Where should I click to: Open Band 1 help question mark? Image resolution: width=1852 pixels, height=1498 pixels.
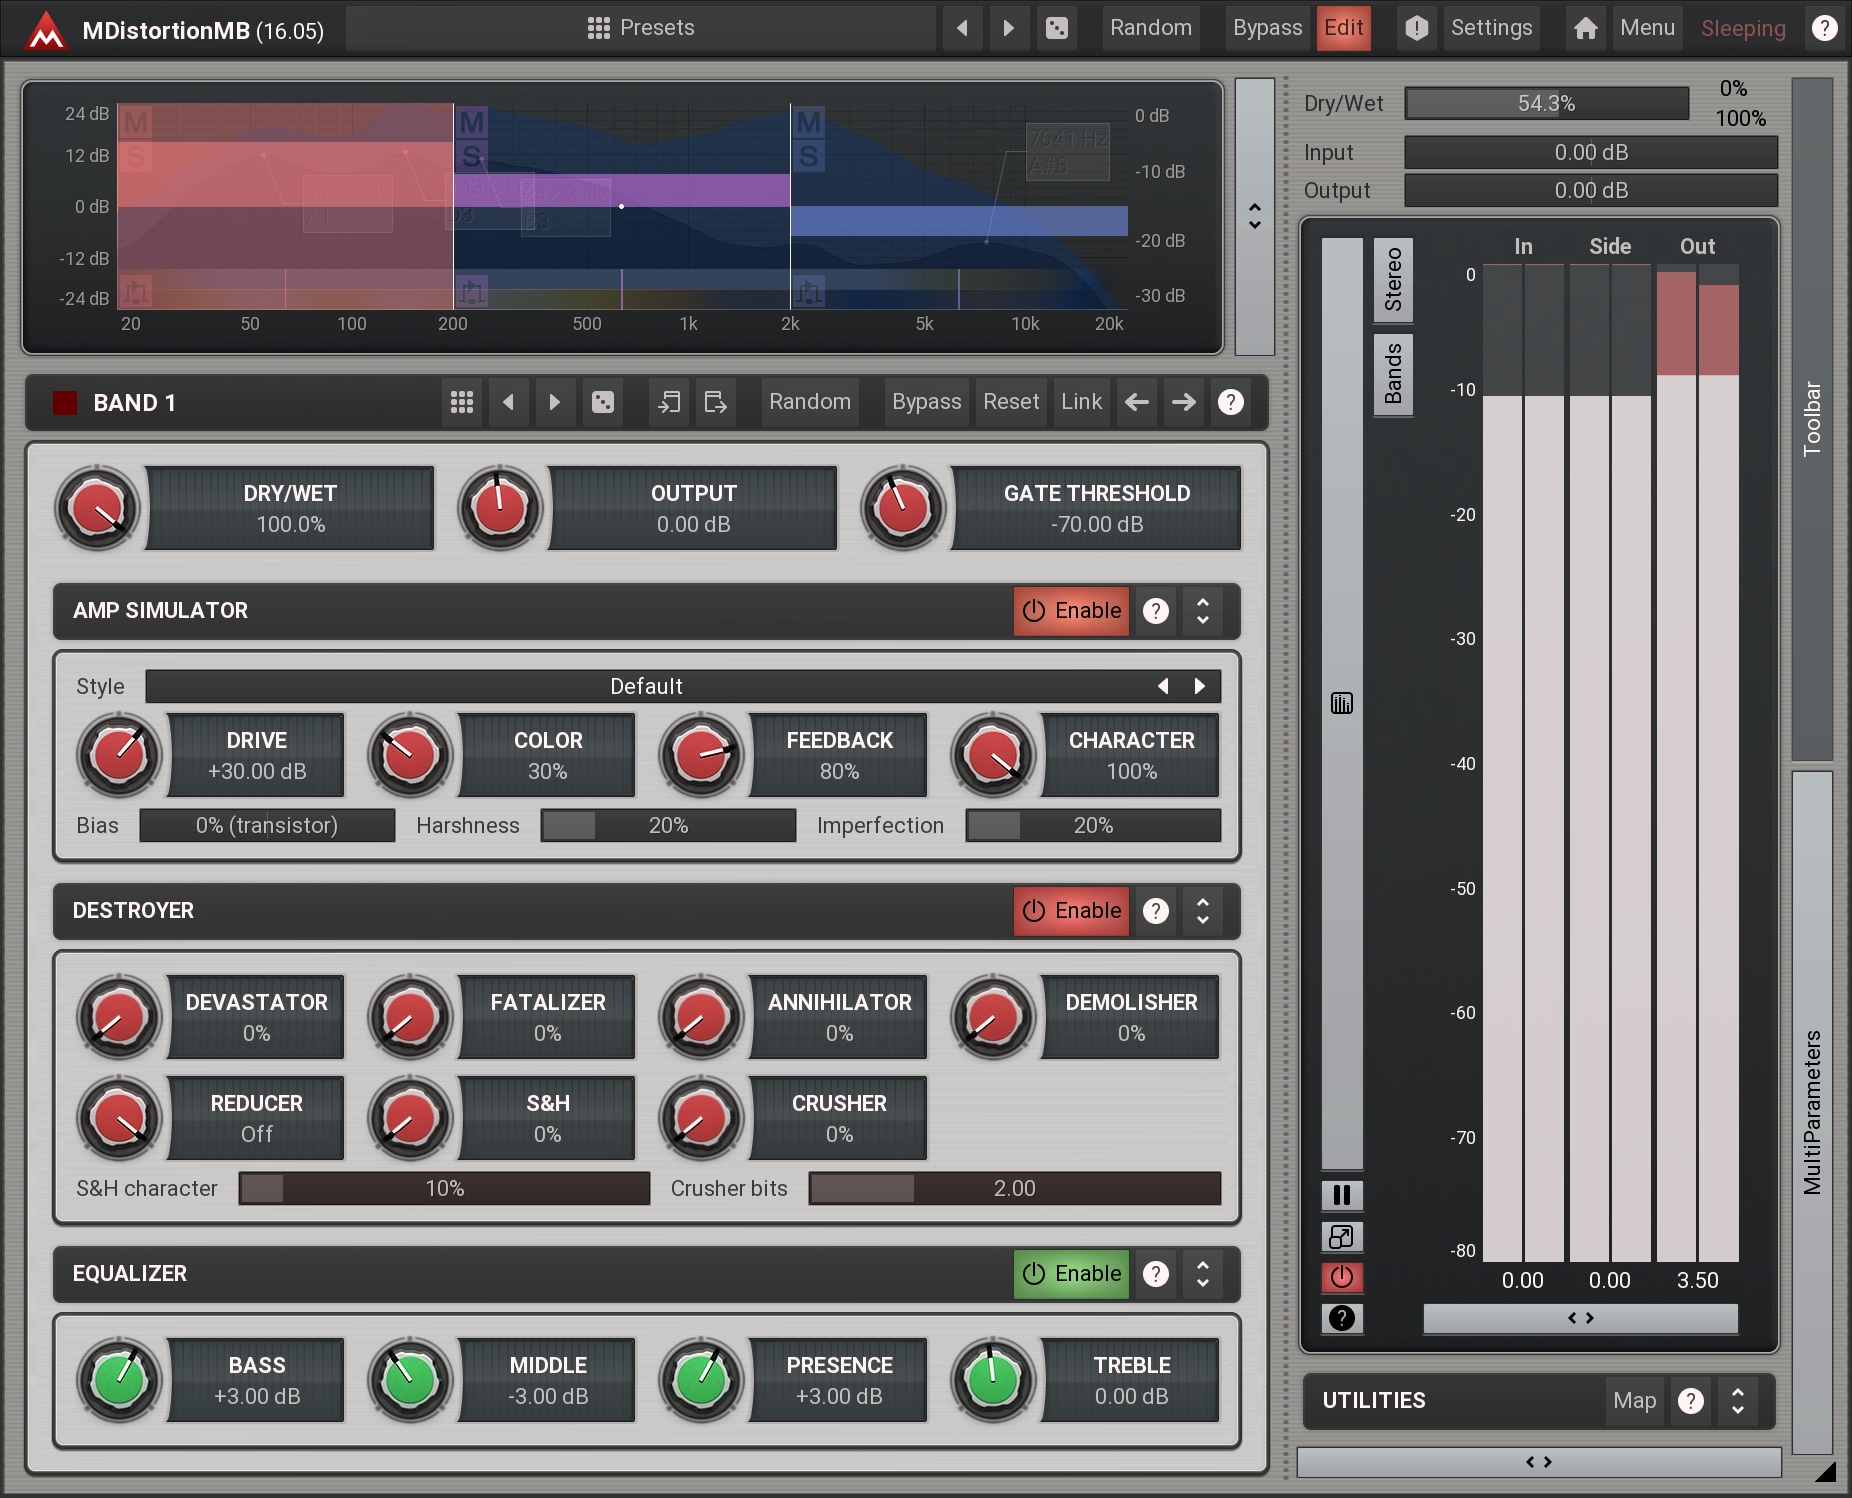point(1230,402)
